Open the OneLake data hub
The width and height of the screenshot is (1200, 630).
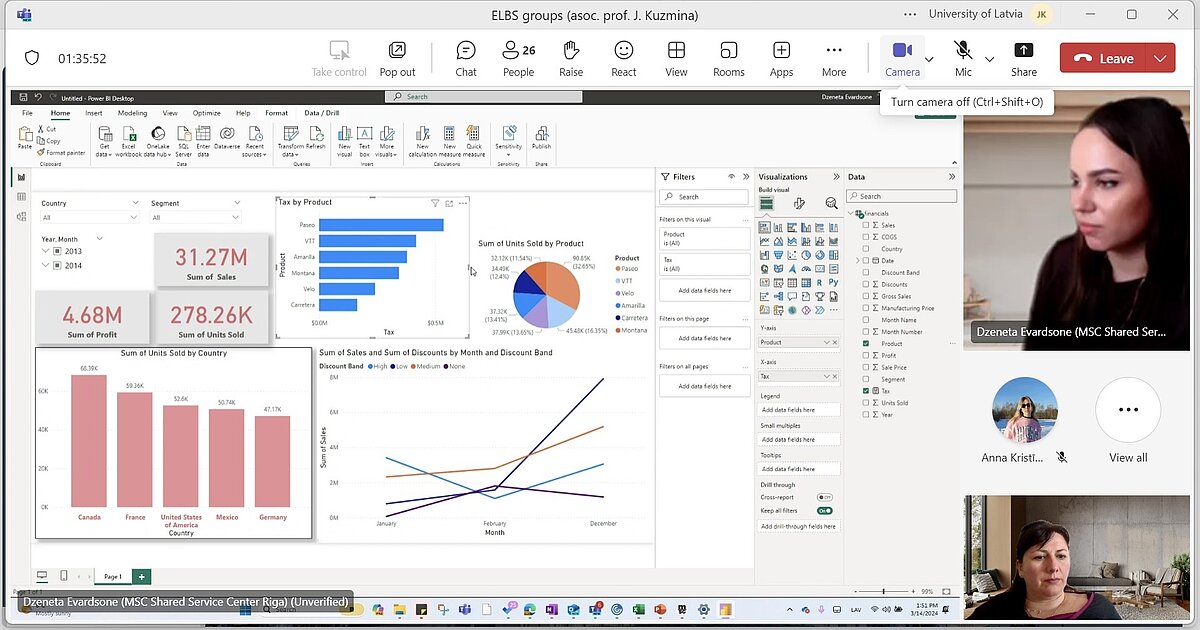[158, 140]
